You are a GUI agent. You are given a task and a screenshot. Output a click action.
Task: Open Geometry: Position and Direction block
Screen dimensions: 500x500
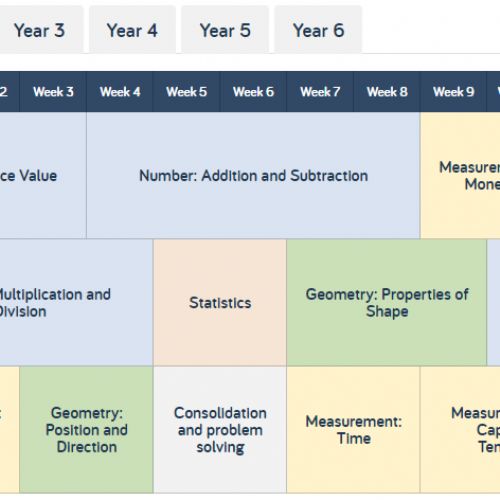coord(86,430)
